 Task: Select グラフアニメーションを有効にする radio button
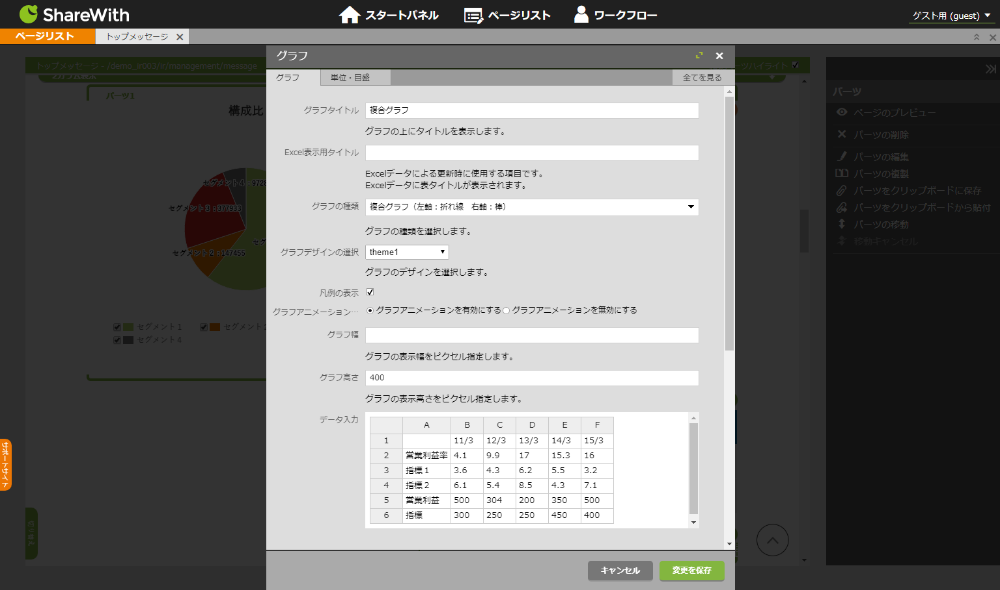pyautogui.click(x=370, y=310)
